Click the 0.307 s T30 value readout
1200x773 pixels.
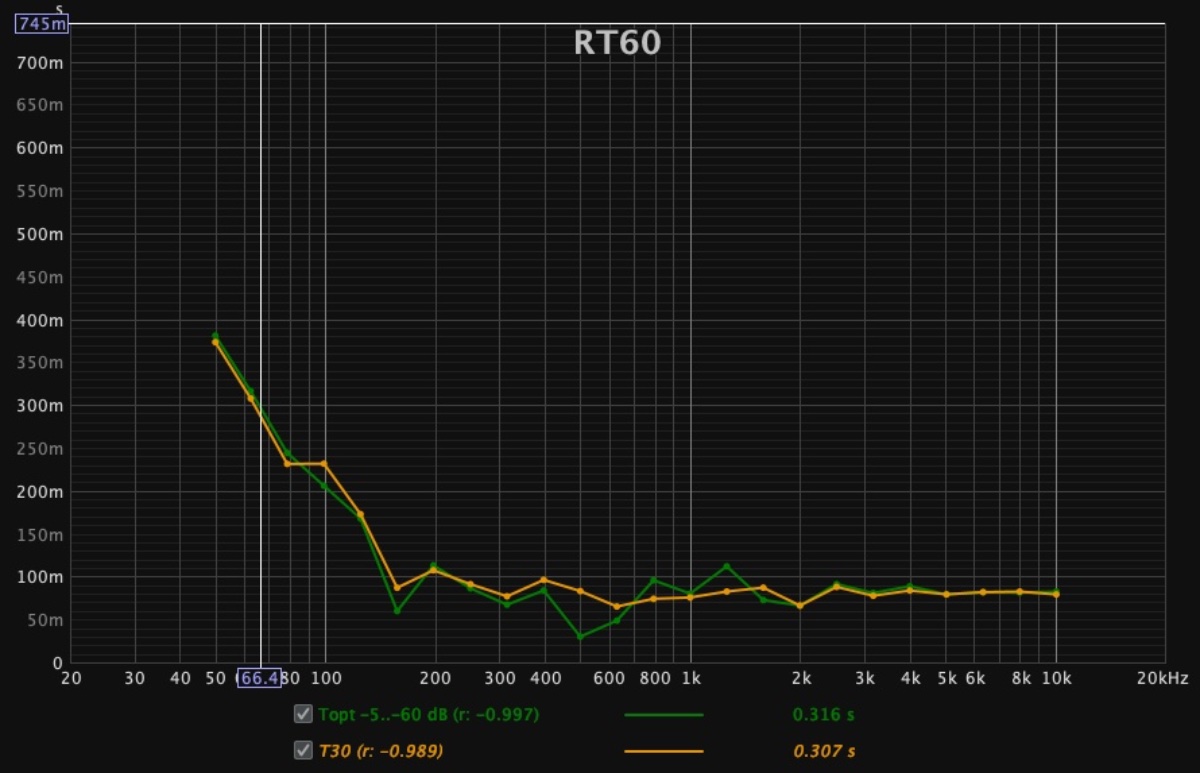[x=824, y=751]
